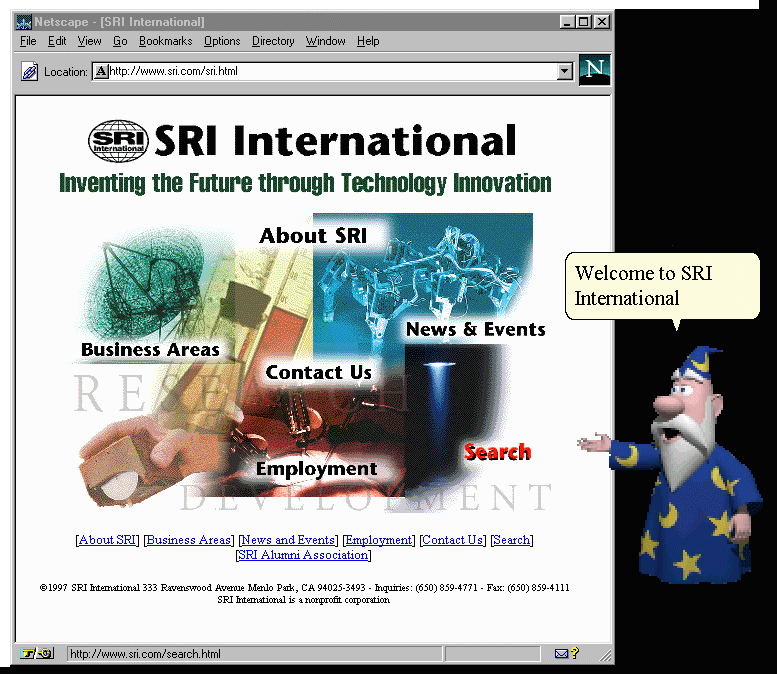
Task: Click the Netscape title bar app icon
Action: point(24,22)
